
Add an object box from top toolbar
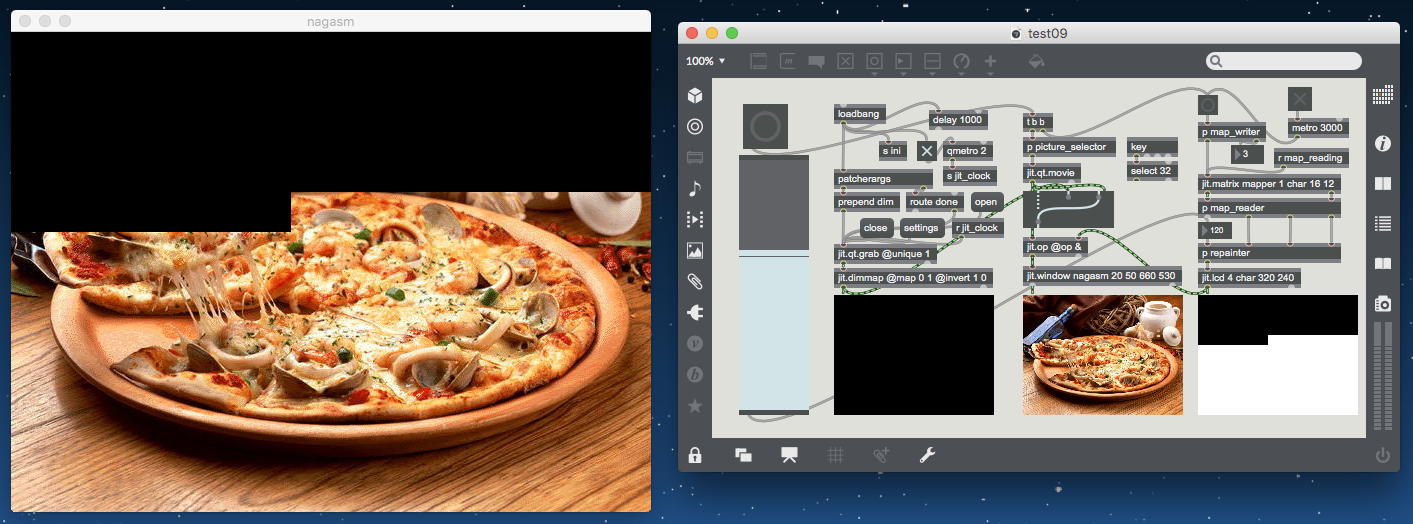pos(759,61)
